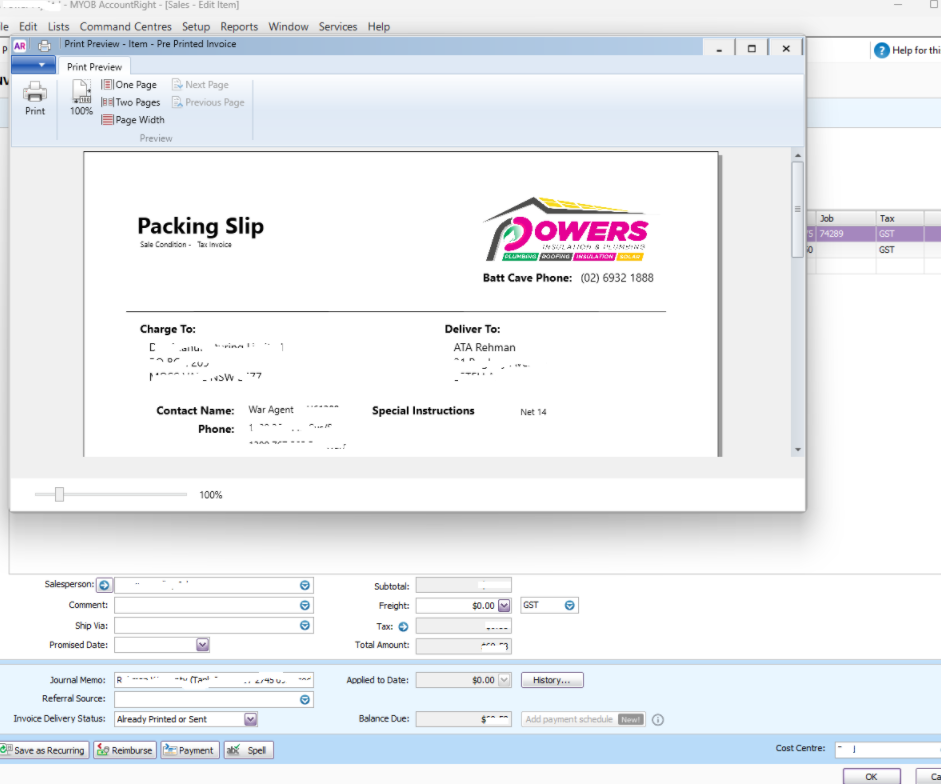This screenshot has height=784, width=941.
Task: Open the Promised Date calendar dropdown
Action: (203, 645)
